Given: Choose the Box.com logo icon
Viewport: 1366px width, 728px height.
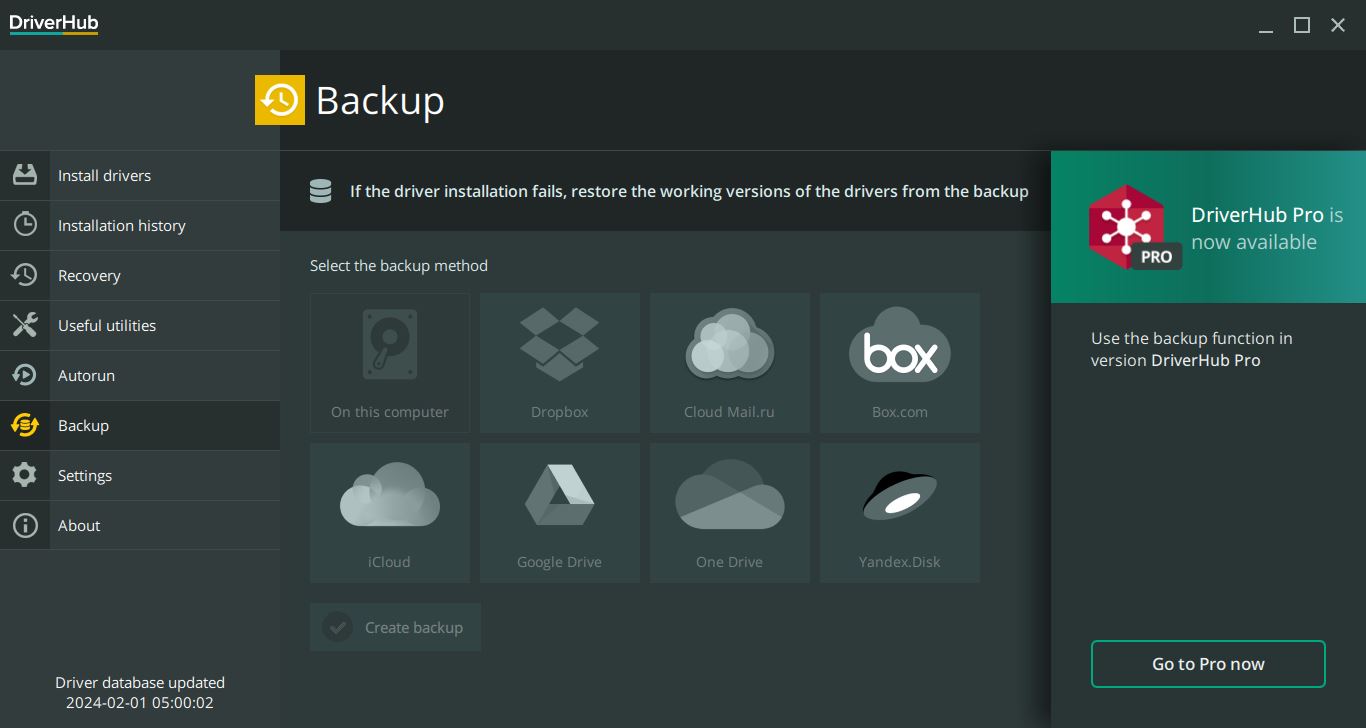Looking at the screenshot, I should point(900,345).
